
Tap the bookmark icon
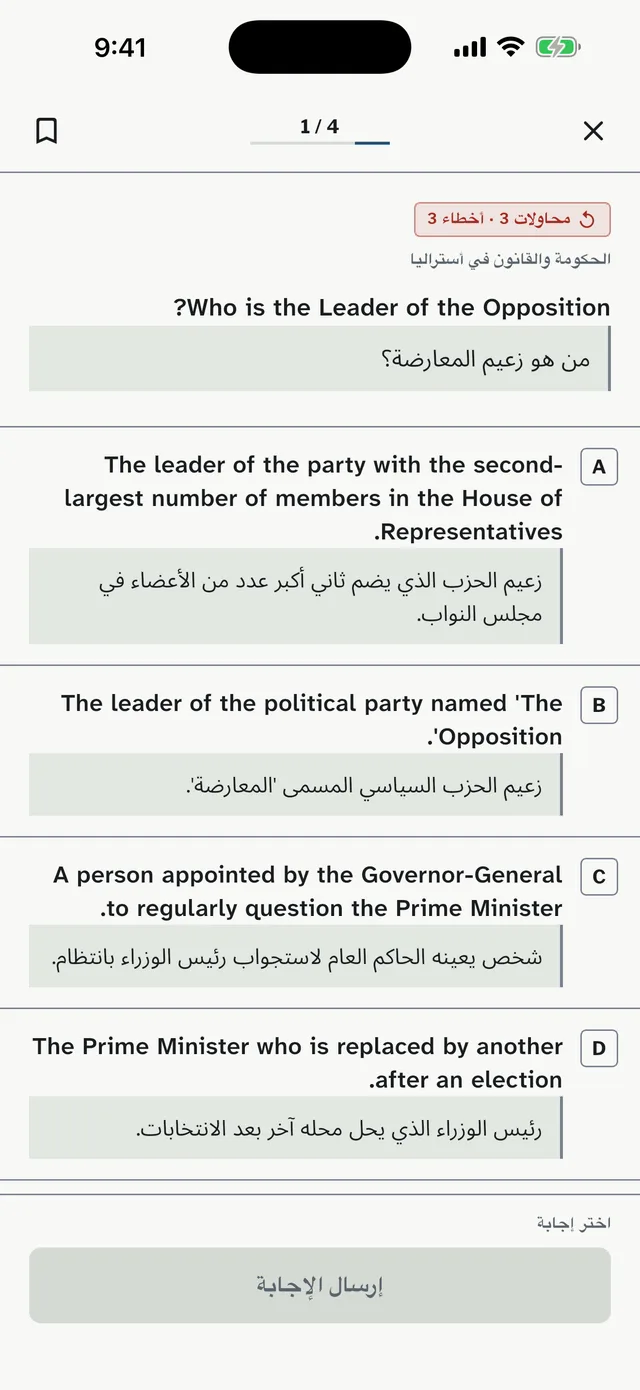coord(46,131)
